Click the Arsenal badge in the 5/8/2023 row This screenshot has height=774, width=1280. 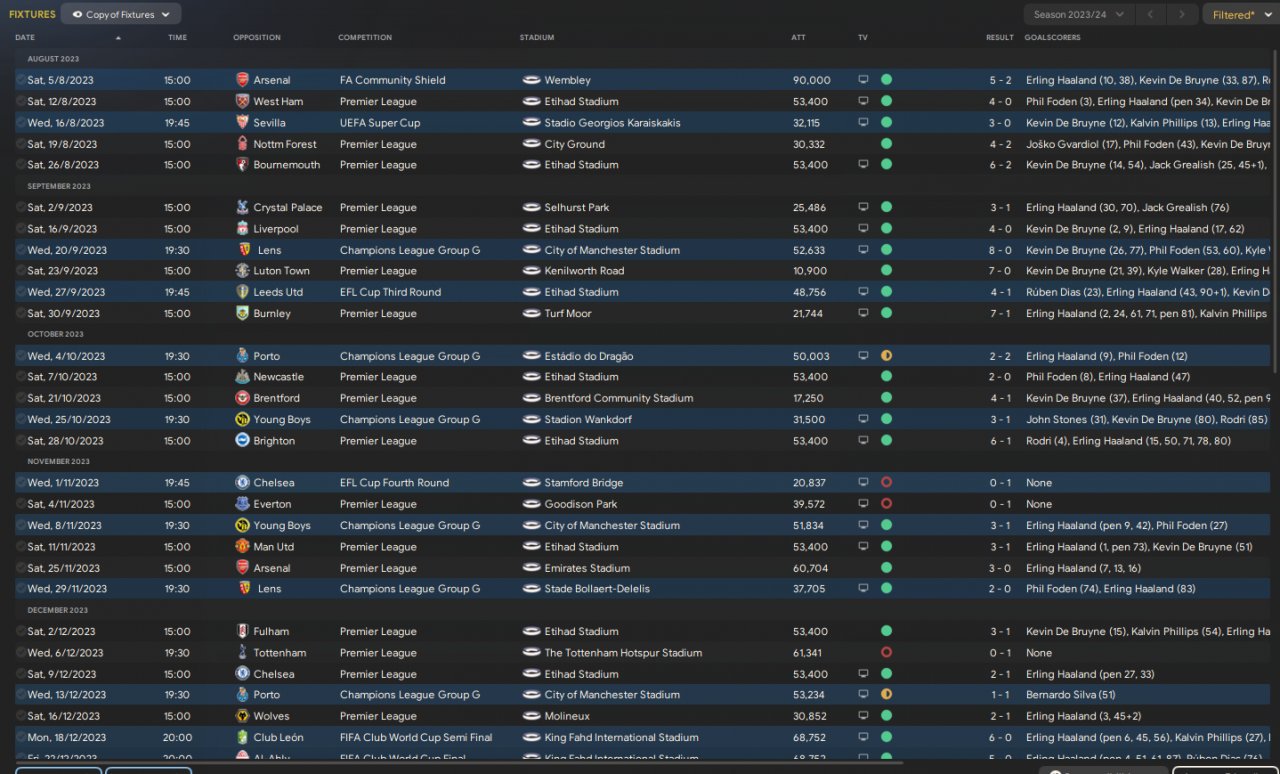(242, 80)
